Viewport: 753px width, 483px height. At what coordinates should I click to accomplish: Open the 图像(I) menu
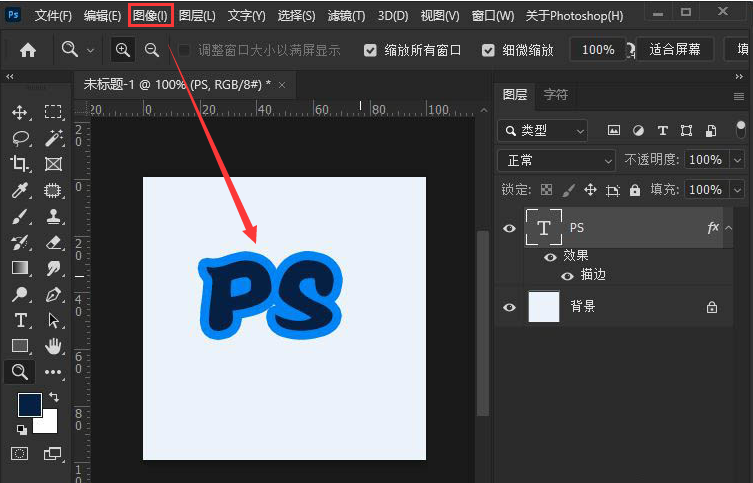point(150,16)
